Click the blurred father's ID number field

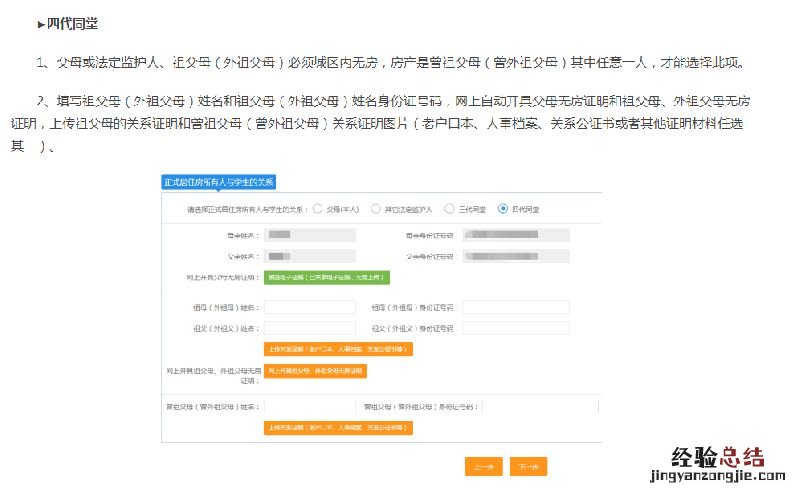(515, 256)
